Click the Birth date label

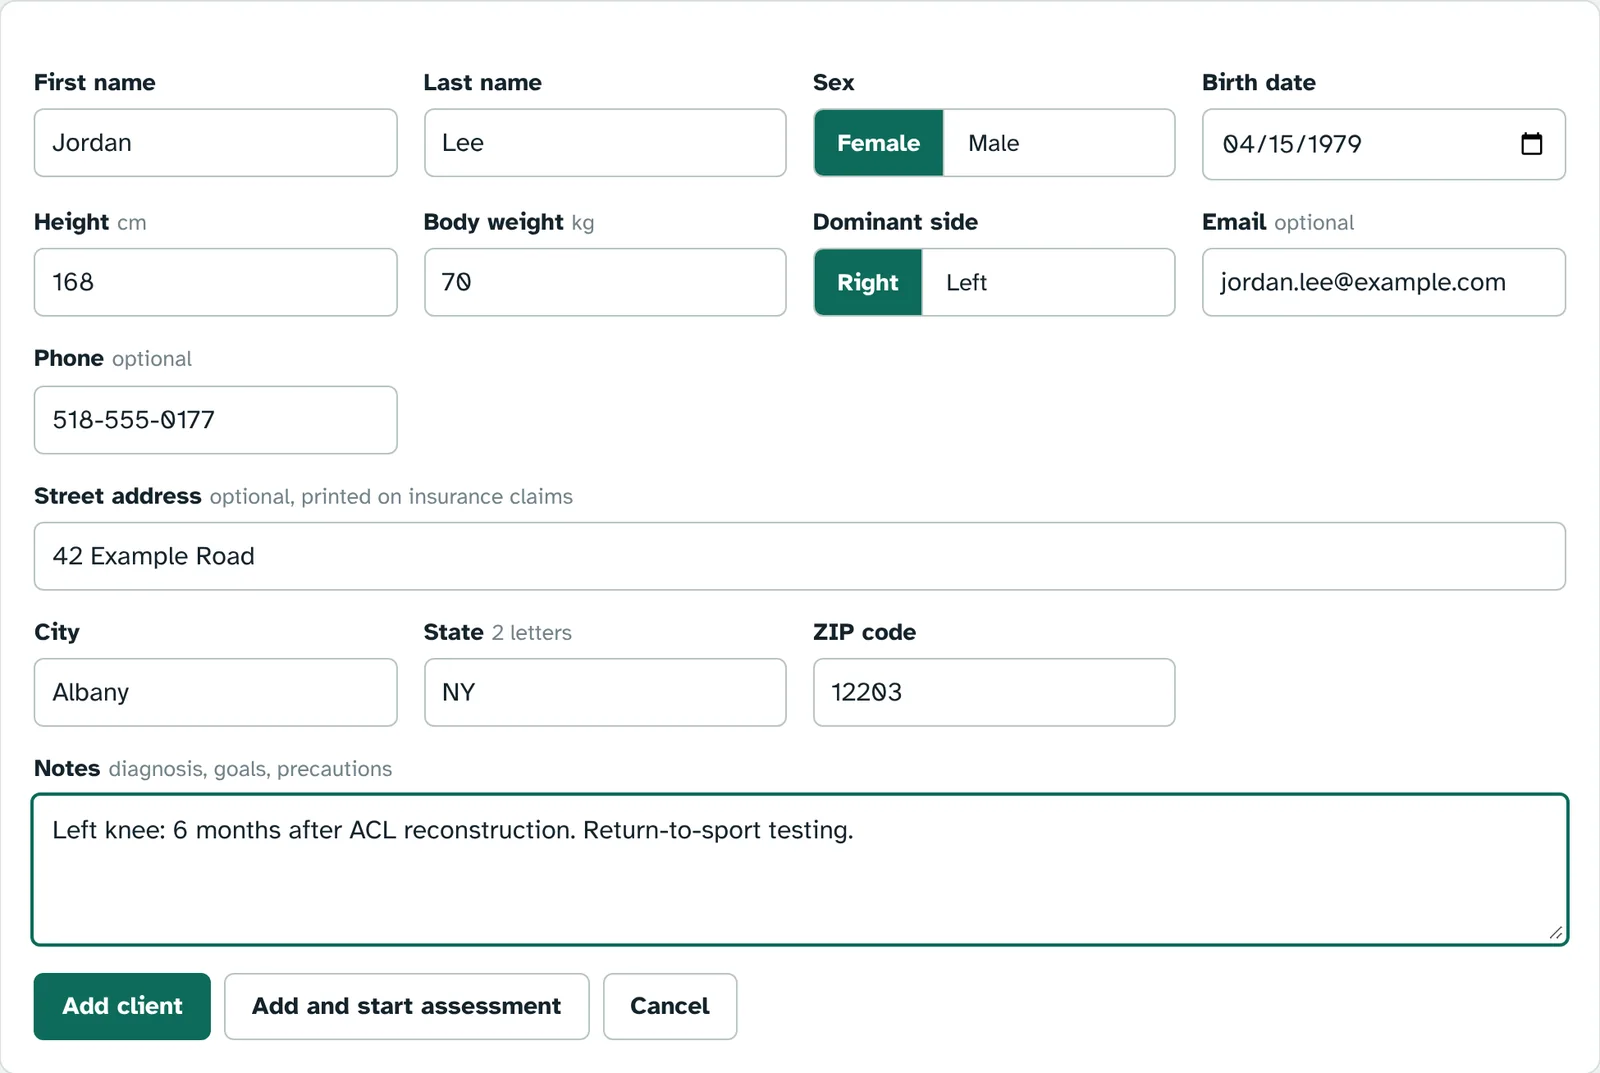1259,83
